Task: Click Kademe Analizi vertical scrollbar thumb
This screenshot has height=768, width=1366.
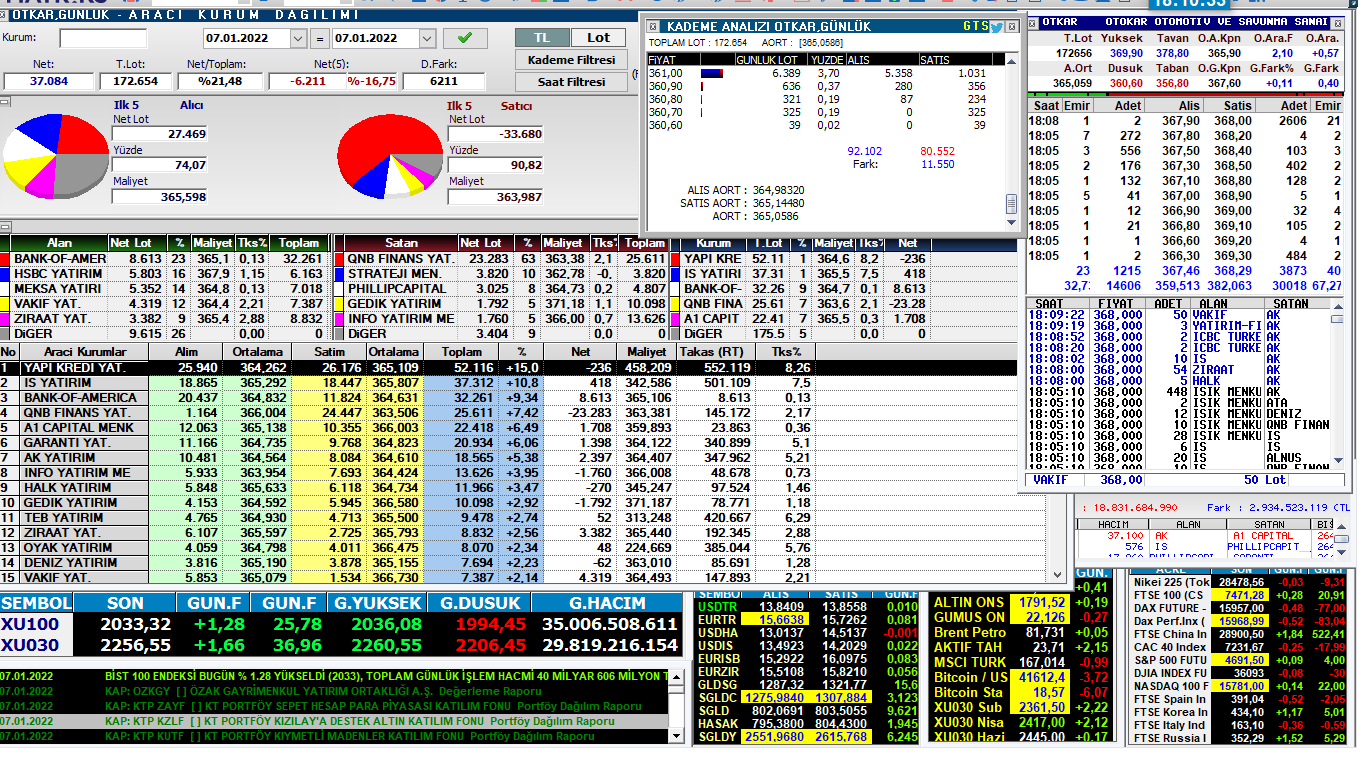Action: [x=1011, y=203]
